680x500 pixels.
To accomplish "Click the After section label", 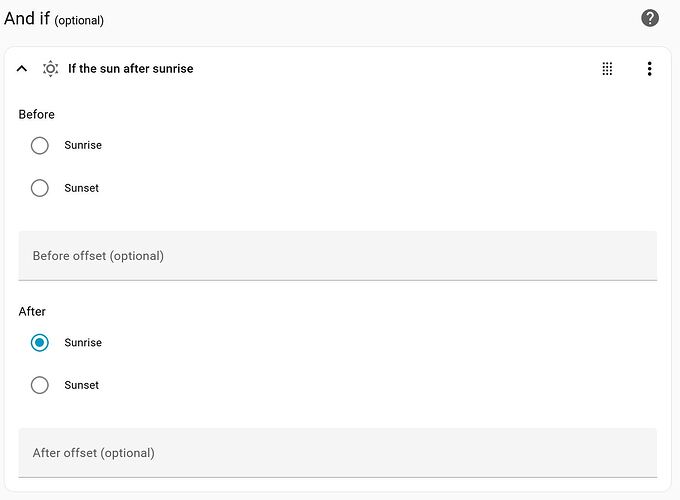I will pyautogui.click(x=32, y=311).
